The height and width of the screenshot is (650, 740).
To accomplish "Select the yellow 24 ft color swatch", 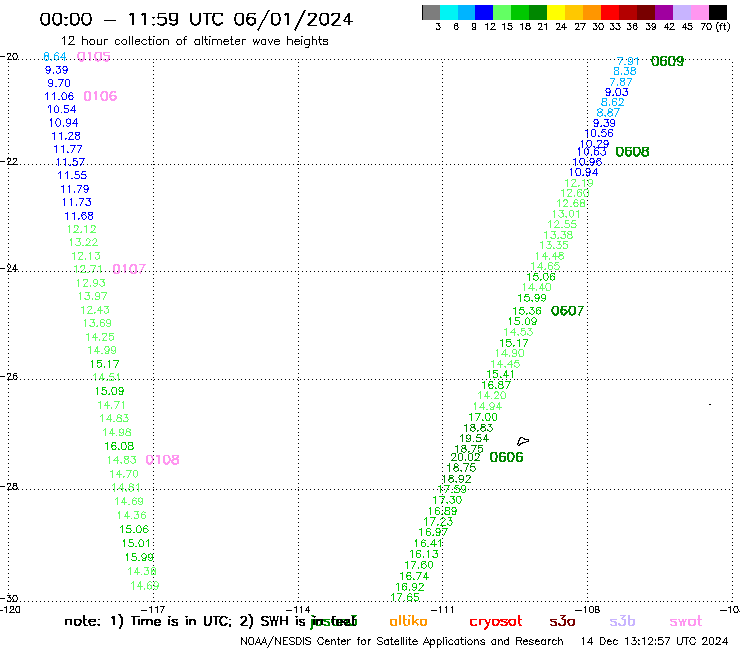I will point(556,12).
